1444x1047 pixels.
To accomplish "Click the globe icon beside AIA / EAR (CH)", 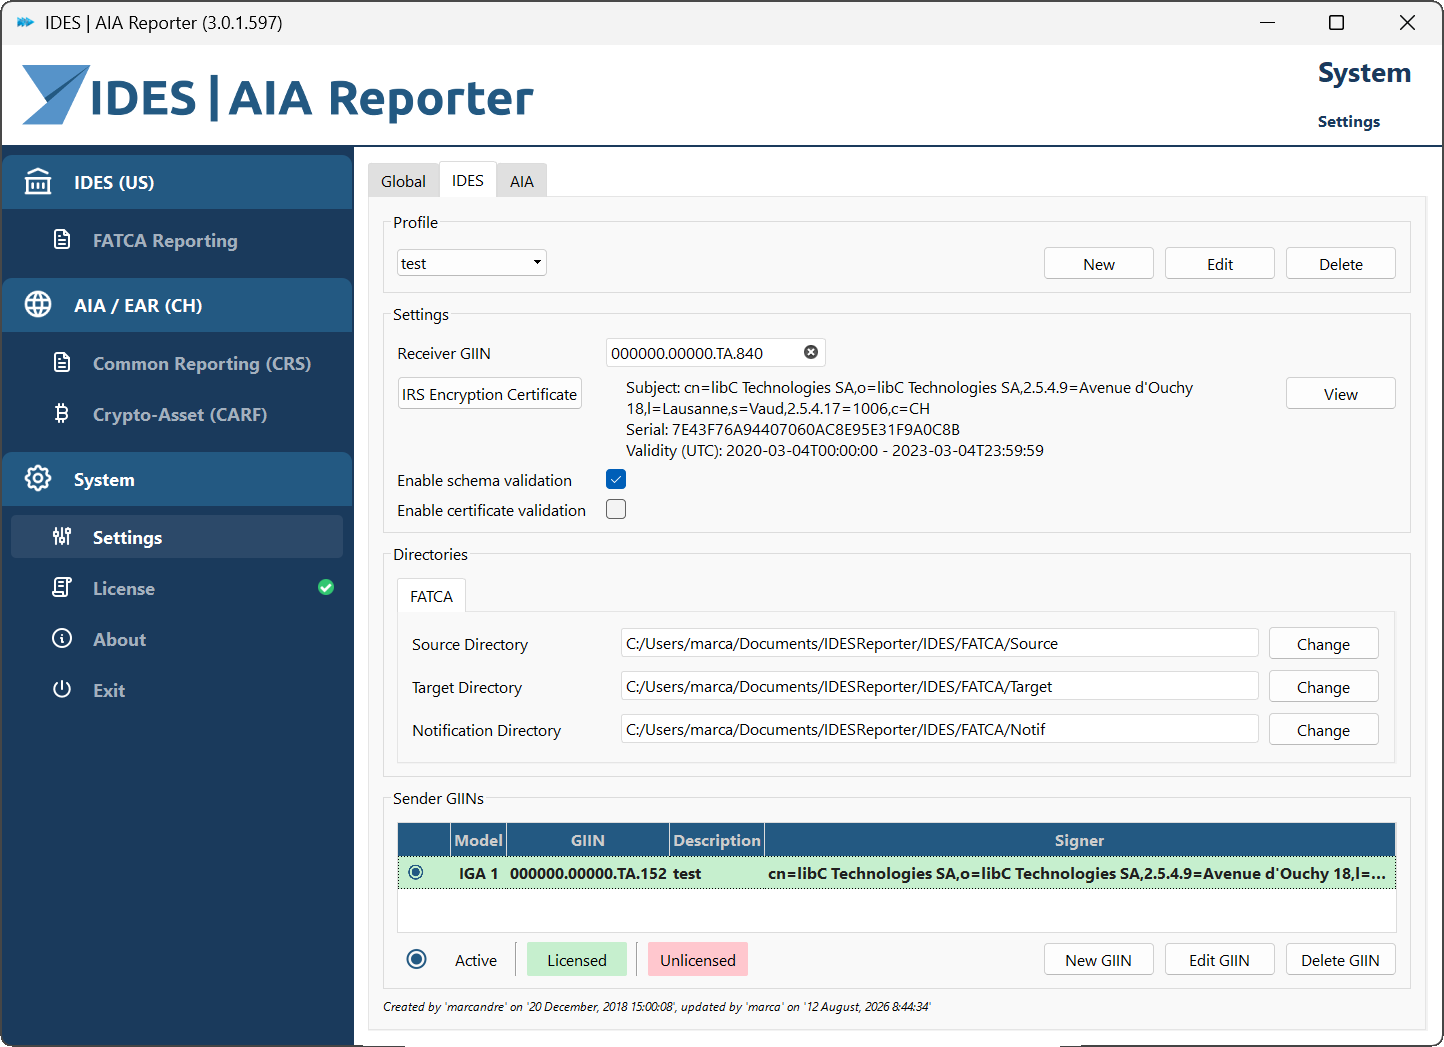I will pyautogui.click(x=38, y=305).
